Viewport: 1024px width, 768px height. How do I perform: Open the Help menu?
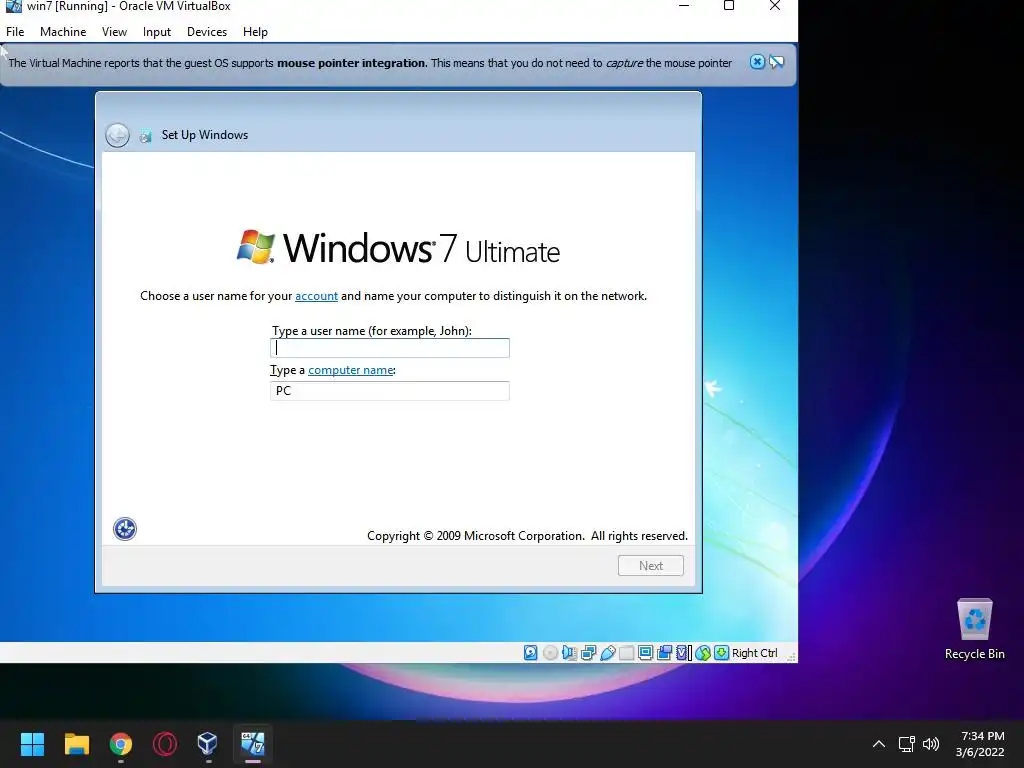255,31
